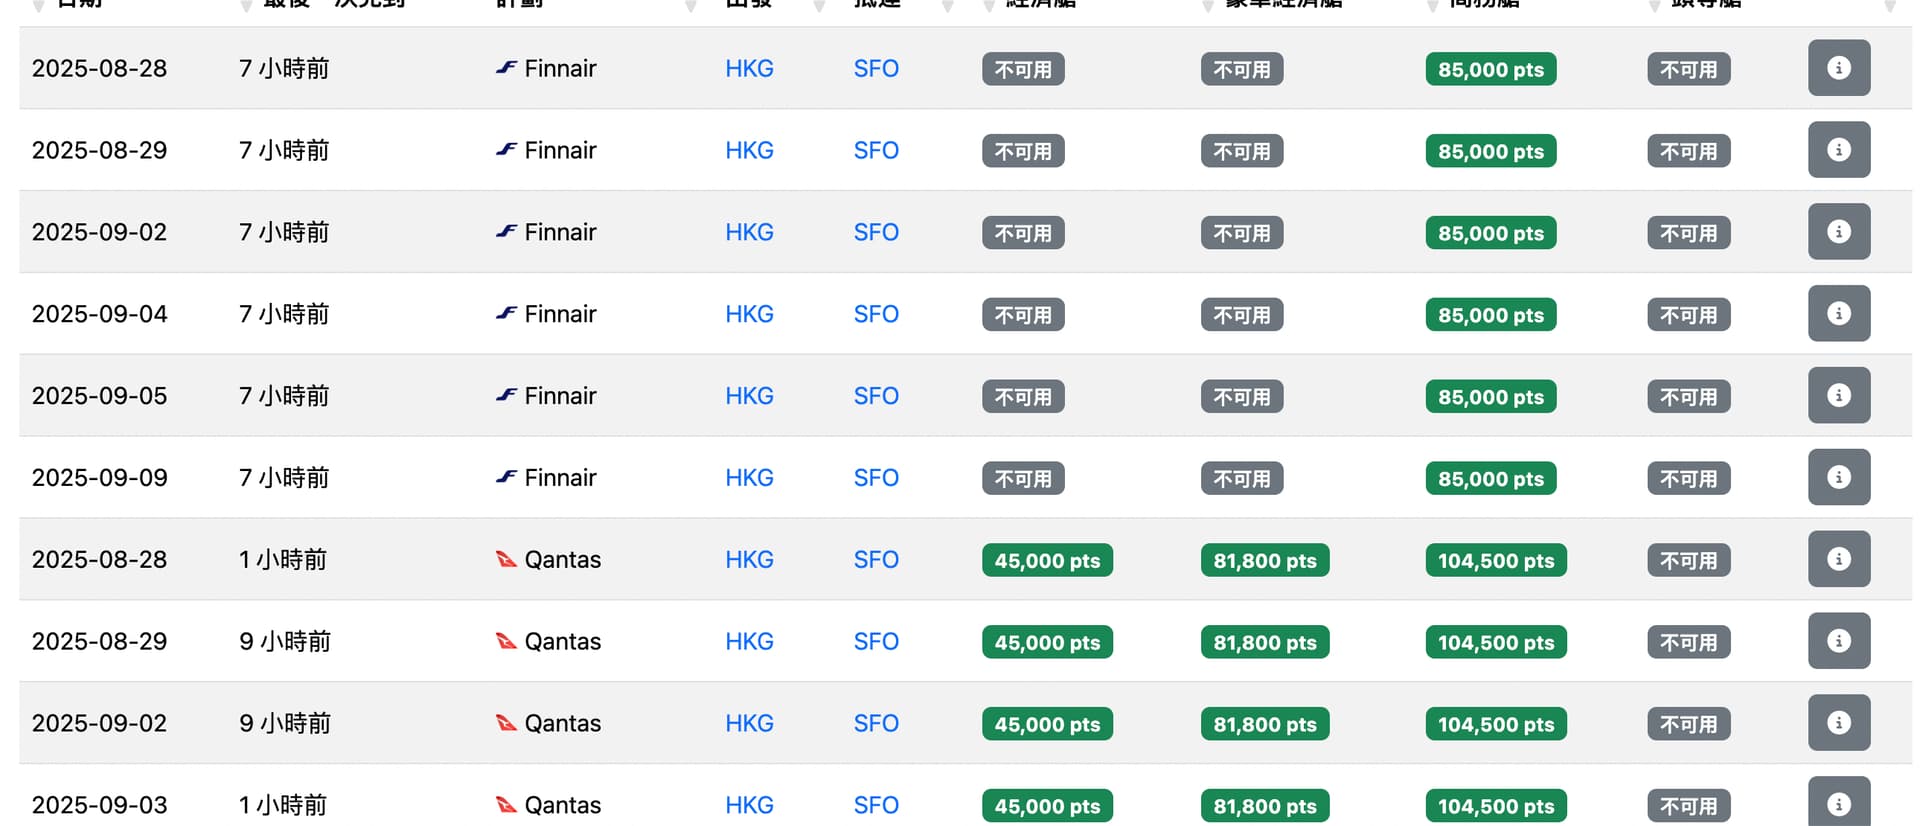Click Finnair airline name in 2025-09-05 row
1920x826 pixels.
[x=560, y=396]
